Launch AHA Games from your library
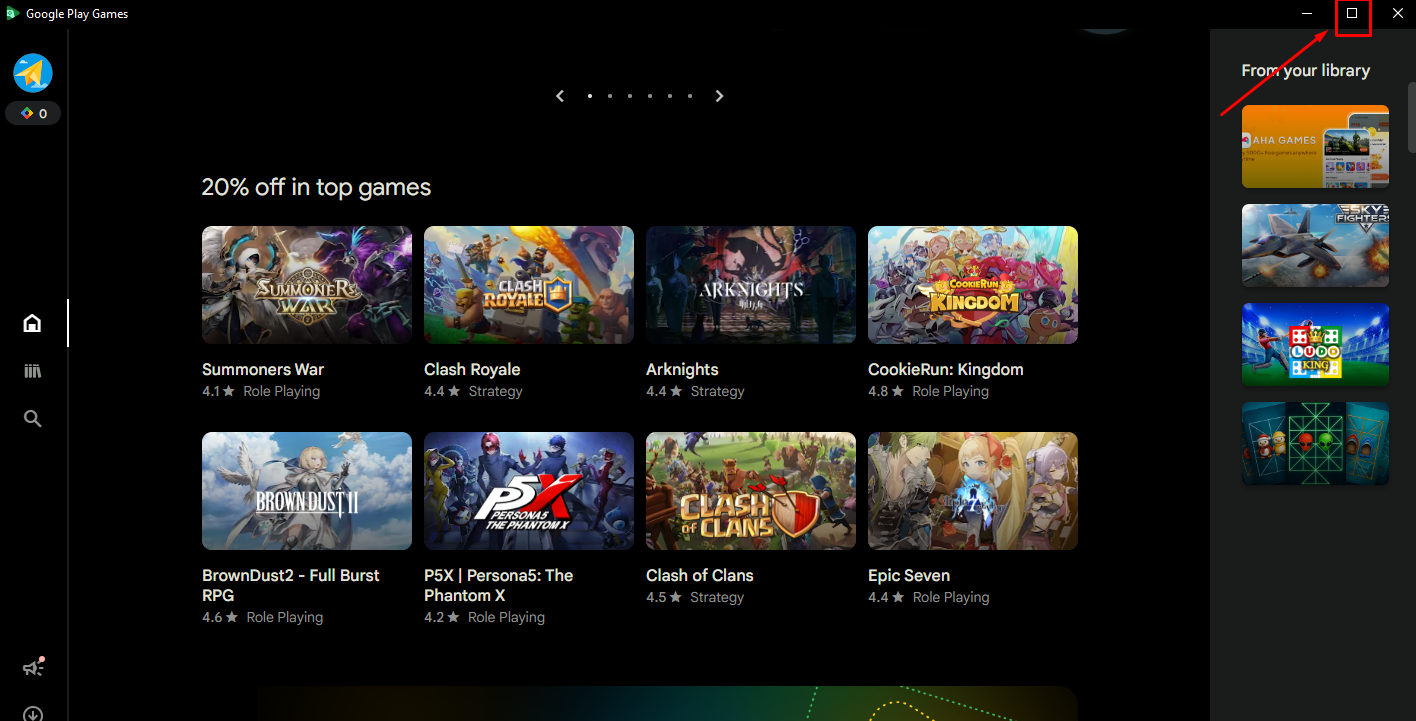The image size is (1416, 721). 1315,147
